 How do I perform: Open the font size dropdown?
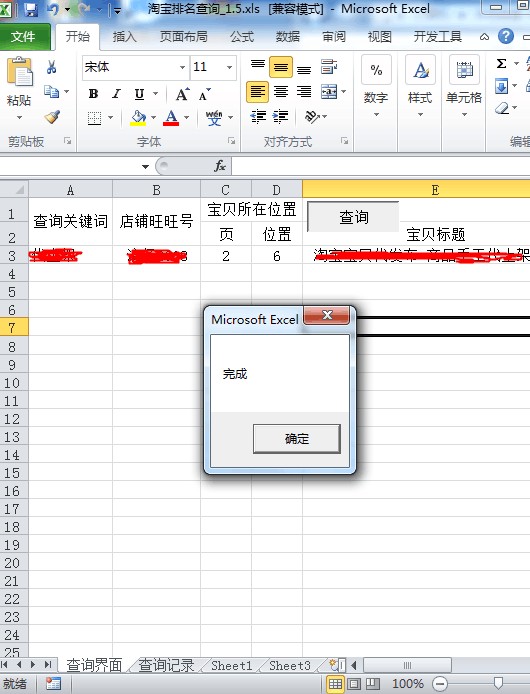(x=229, y=67)
